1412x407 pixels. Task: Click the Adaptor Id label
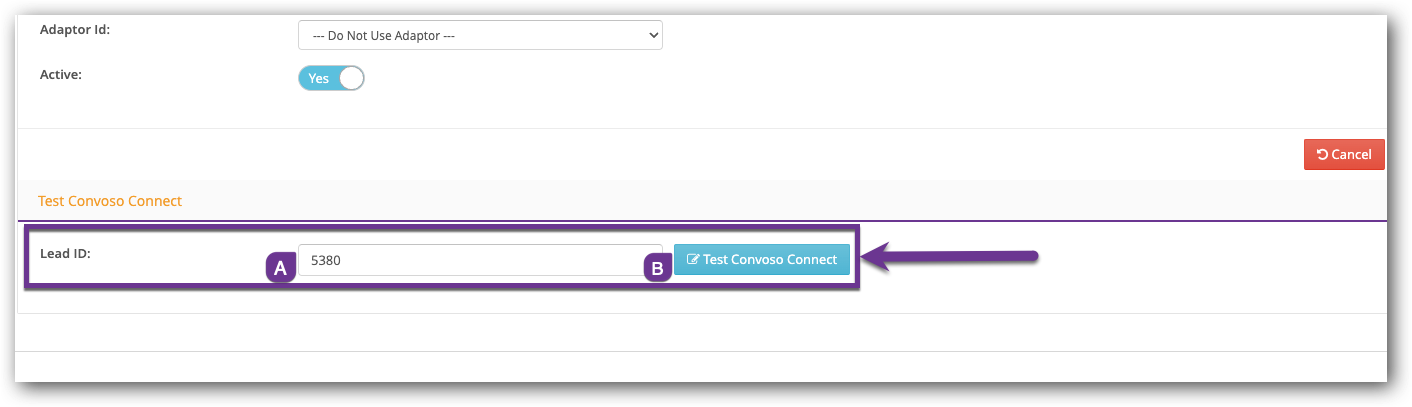pyautogui.click(x=75, y=30)
